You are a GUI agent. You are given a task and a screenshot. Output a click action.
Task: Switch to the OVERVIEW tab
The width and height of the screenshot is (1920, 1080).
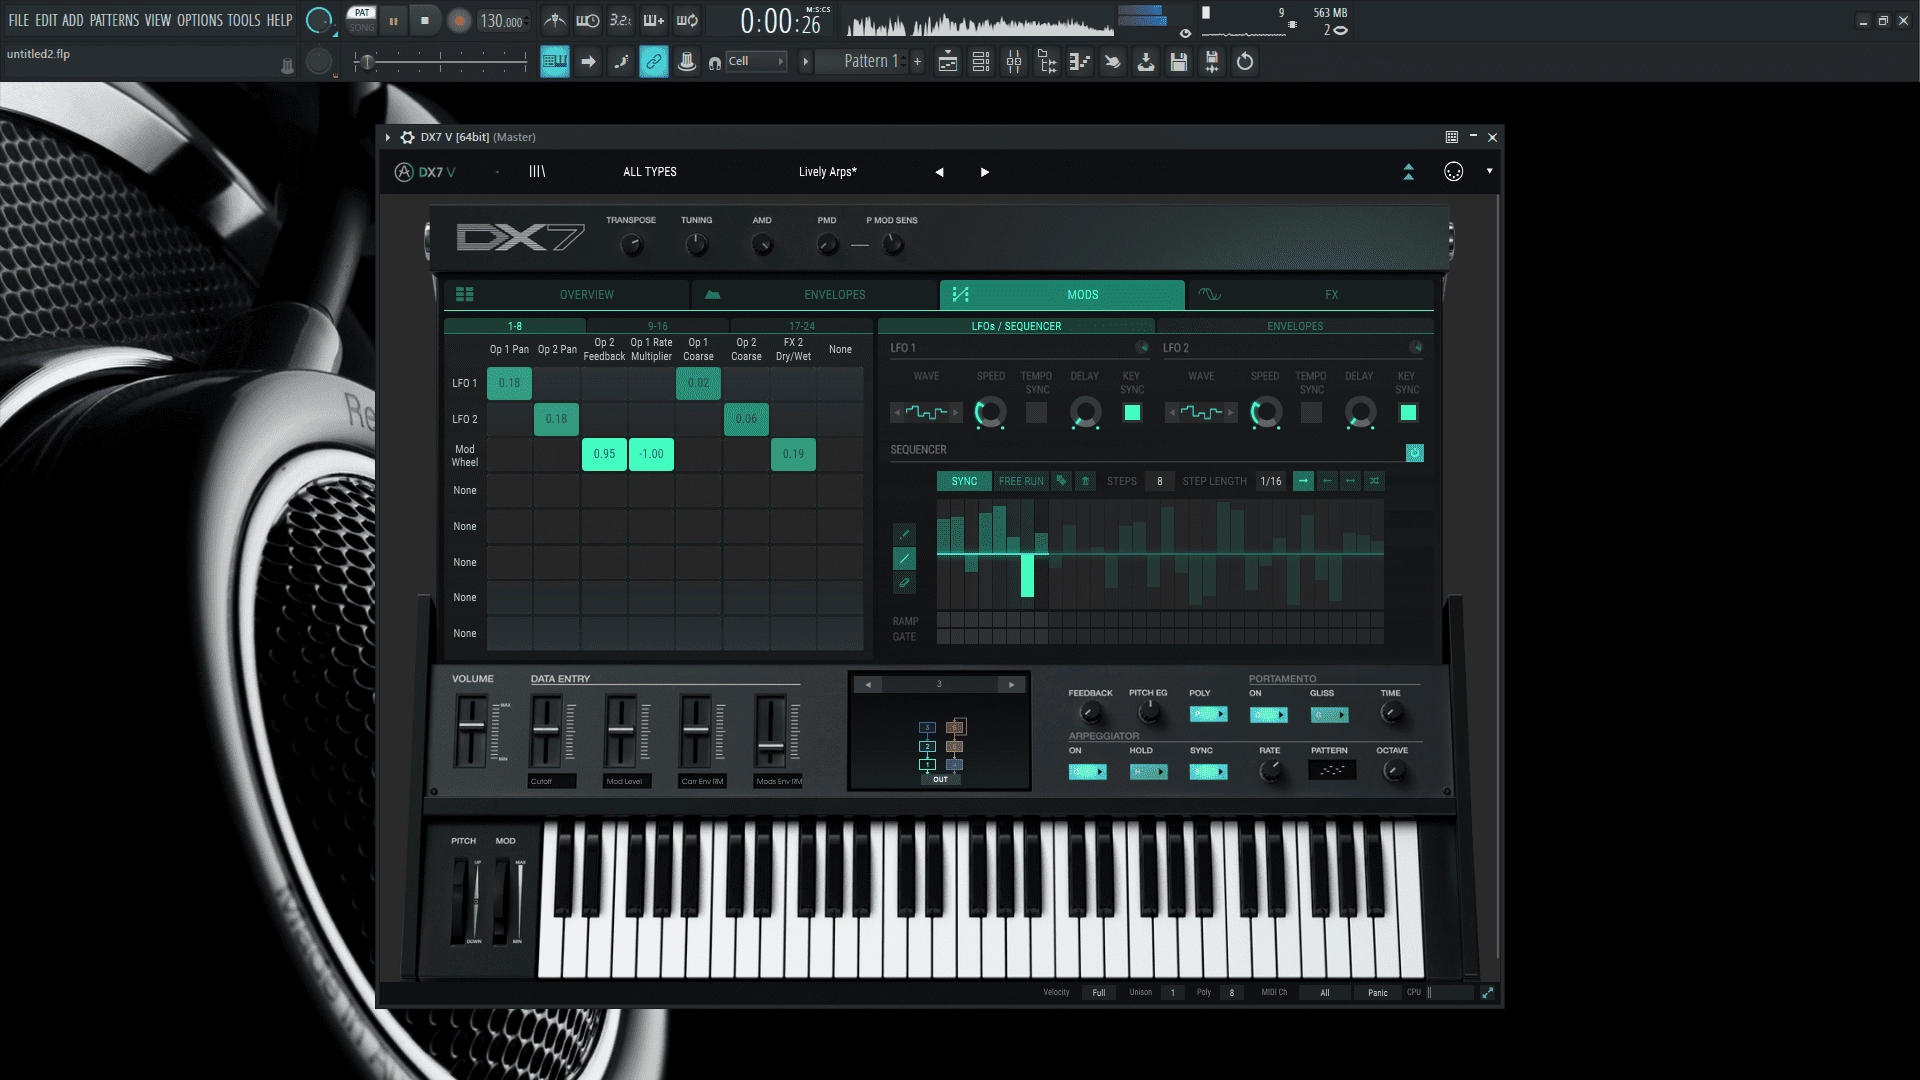point(567,295)
